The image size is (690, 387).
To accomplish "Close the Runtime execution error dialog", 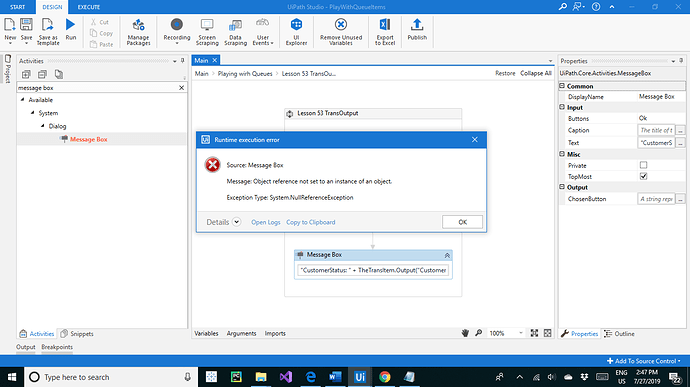I will pos(474,140).
